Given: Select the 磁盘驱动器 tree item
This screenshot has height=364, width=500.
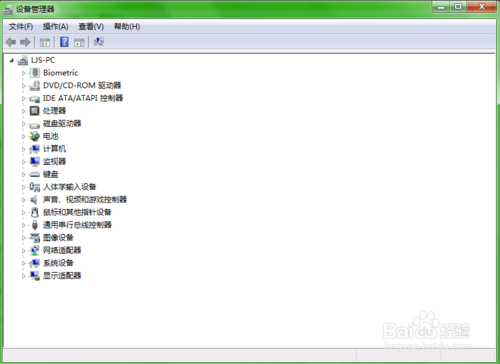Looking at the screenshot, I should 62,124.
